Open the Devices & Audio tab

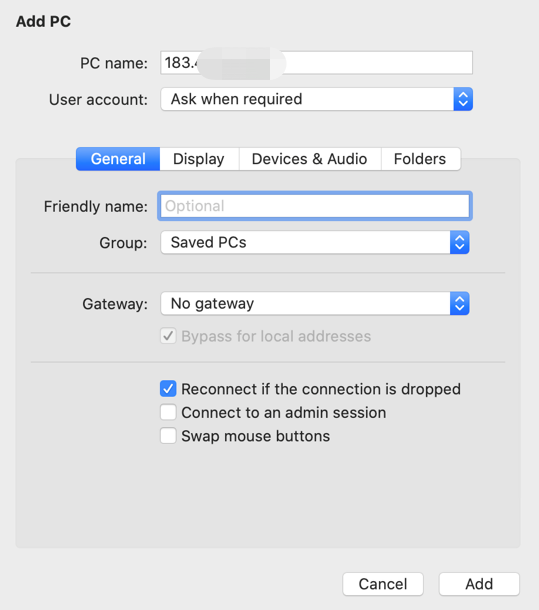(x=309, y=159)
